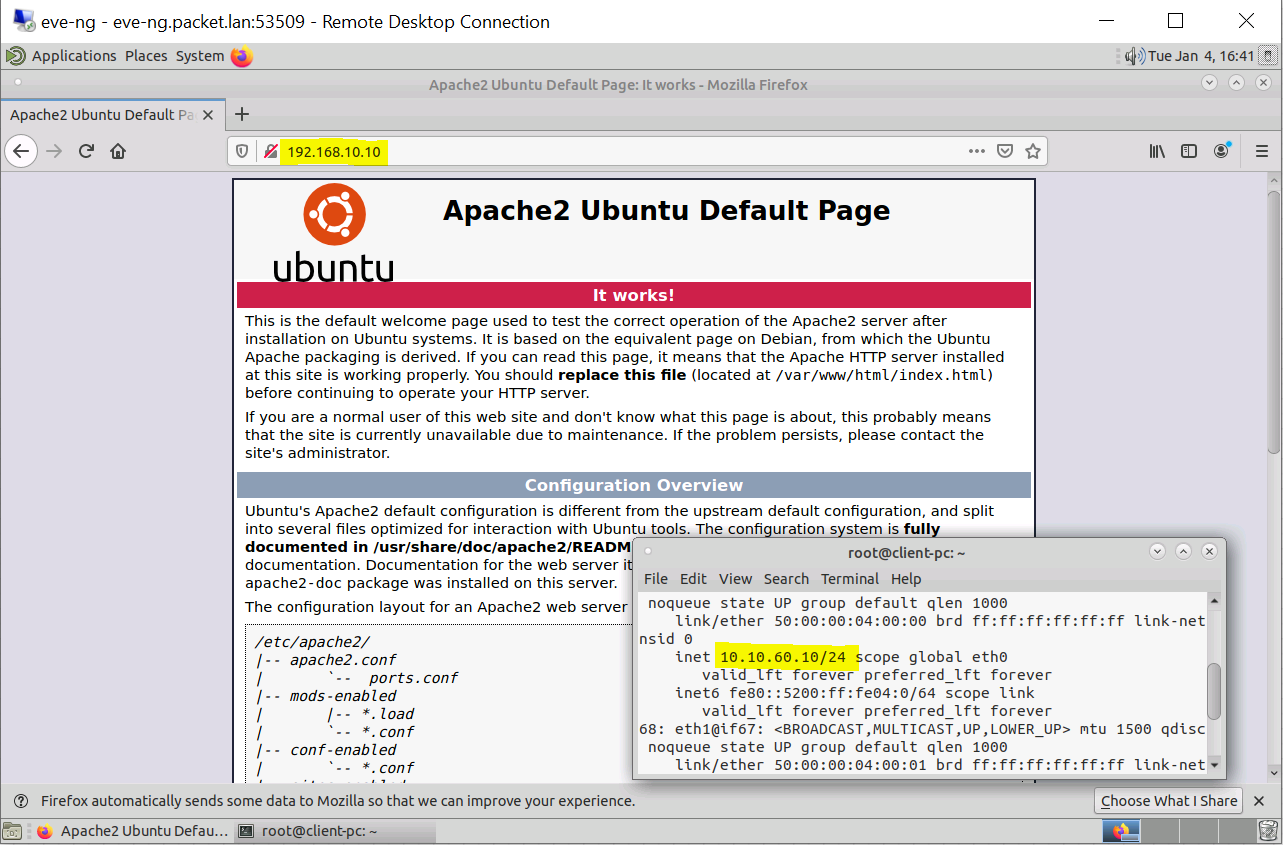1283x845 pixels.
Task: Toggle volume speaker in top panel
Action: [1134, 56]
